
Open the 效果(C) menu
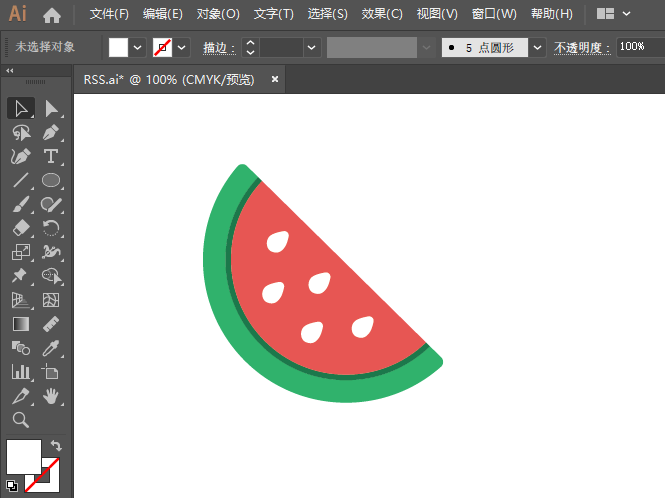click(382, 14)
